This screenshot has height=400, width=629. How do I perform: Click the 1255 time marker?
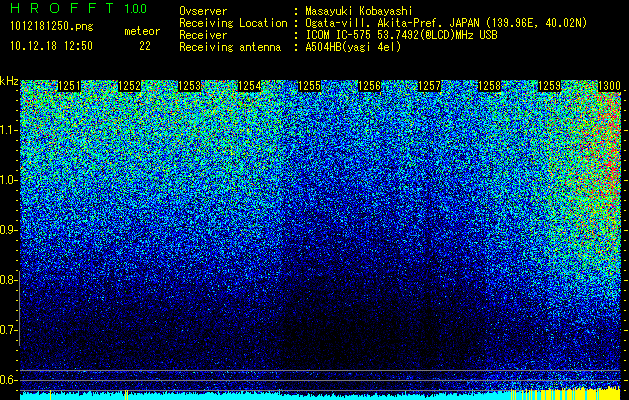pos(309,86)
